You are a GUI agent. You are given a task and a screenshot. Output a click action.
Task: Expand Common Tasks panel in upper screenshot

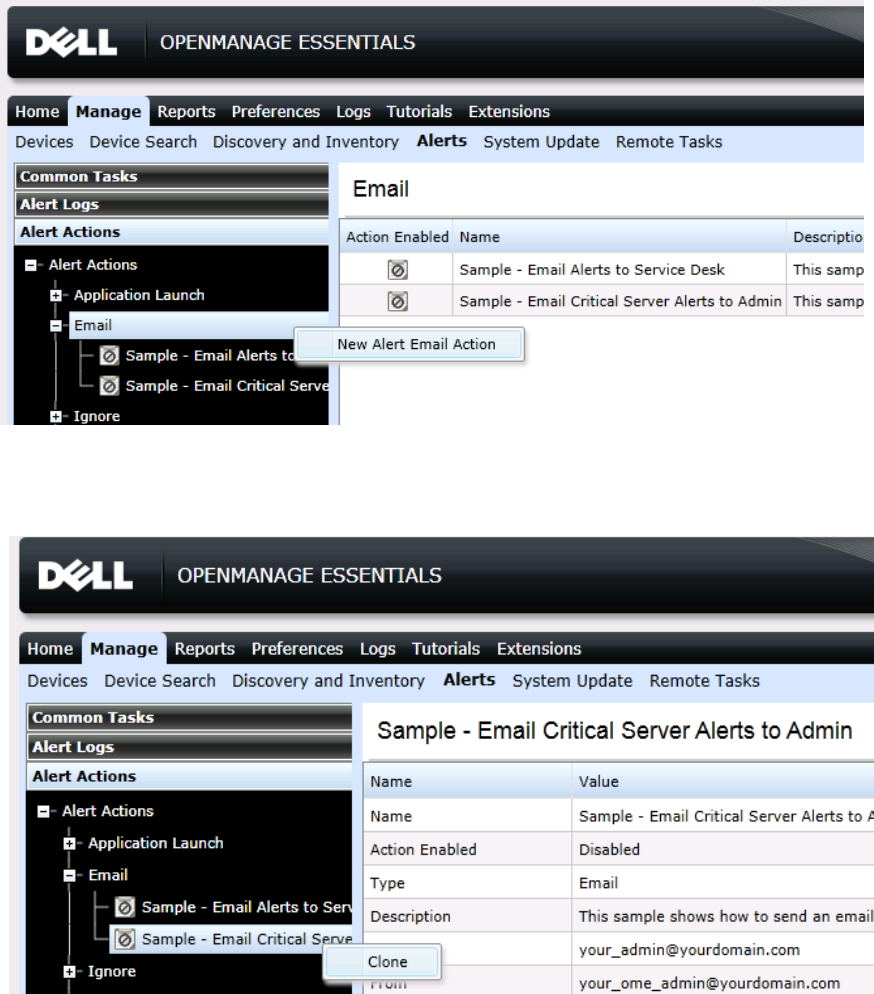pos(172,176)
